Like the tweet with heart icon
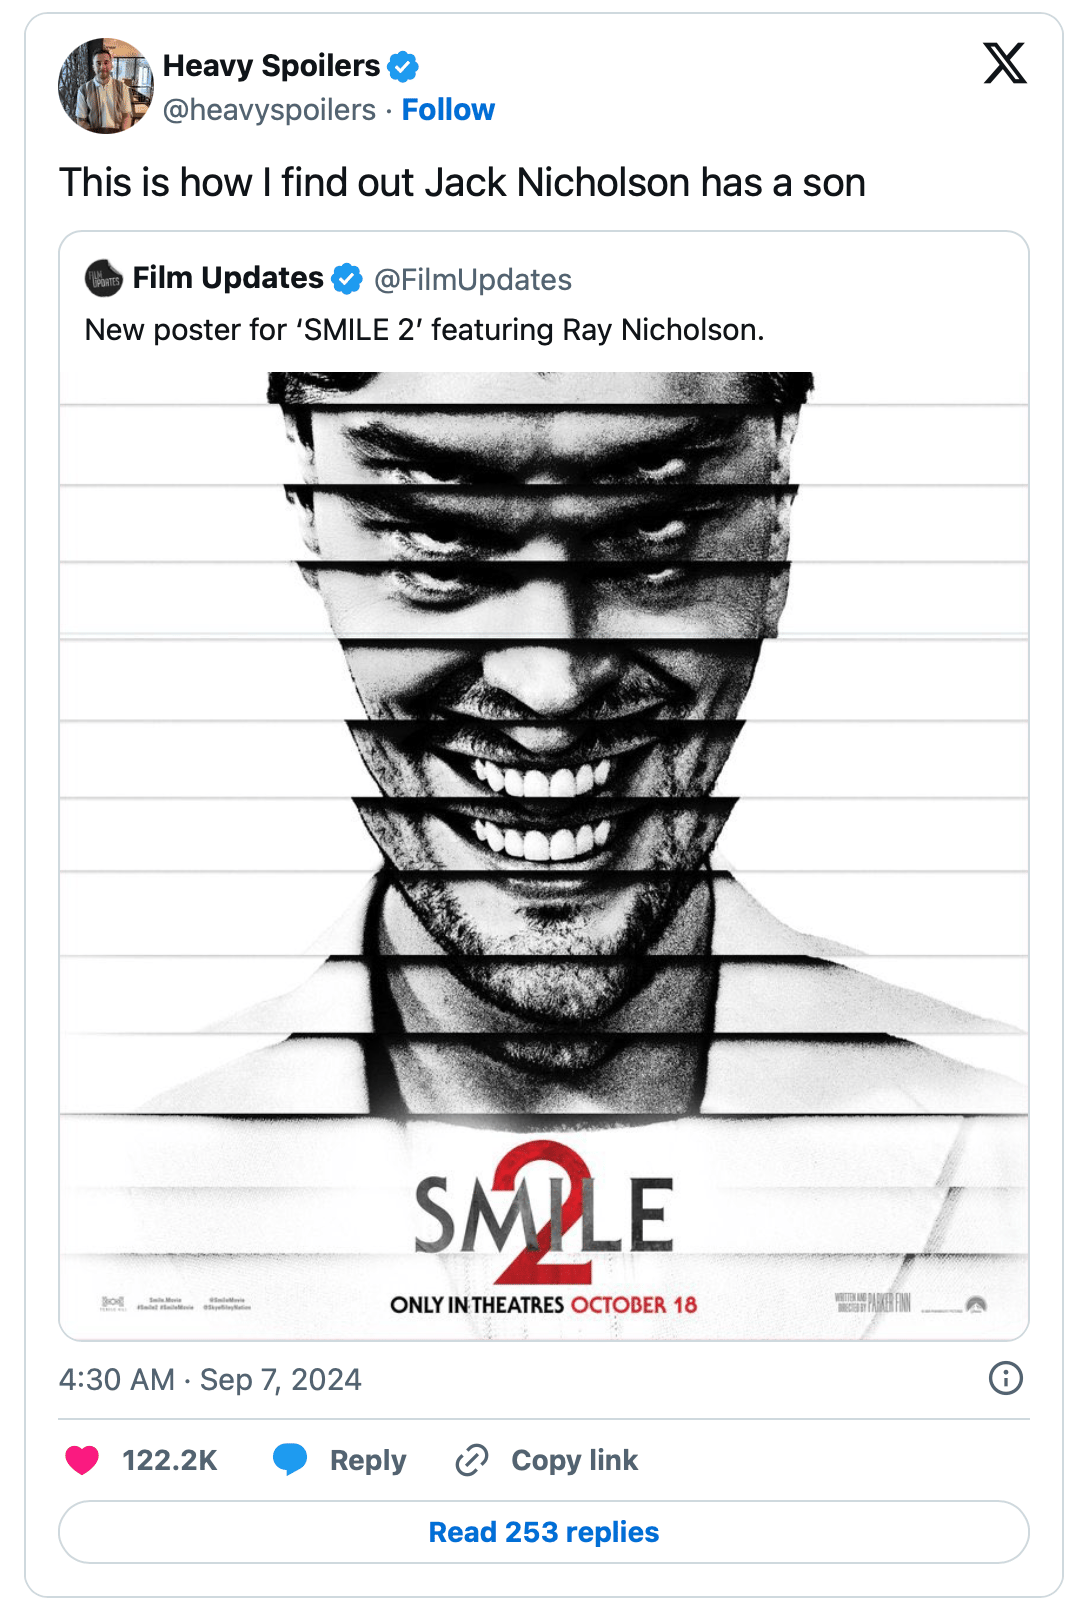The height and width of the screenshot is (1610, 1090). (82, 1460)
